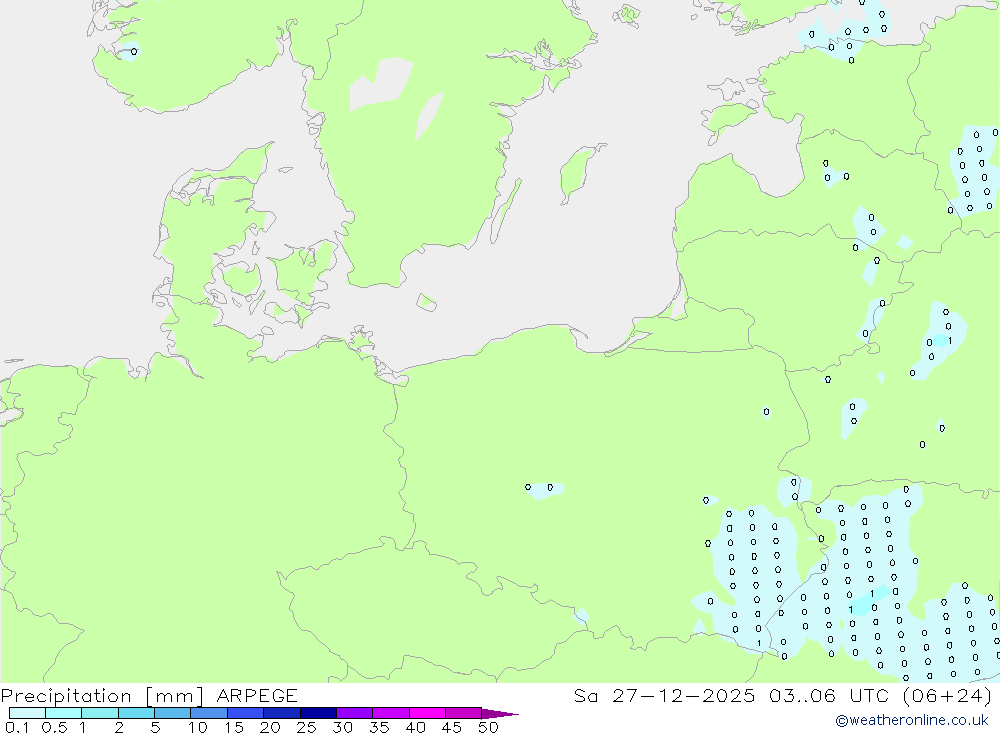Image resolution: width=1000 pixels, height=733 pixels.
Task: Select the 15–20 mm blue legend swatch
Action: (x=245, y=713)
